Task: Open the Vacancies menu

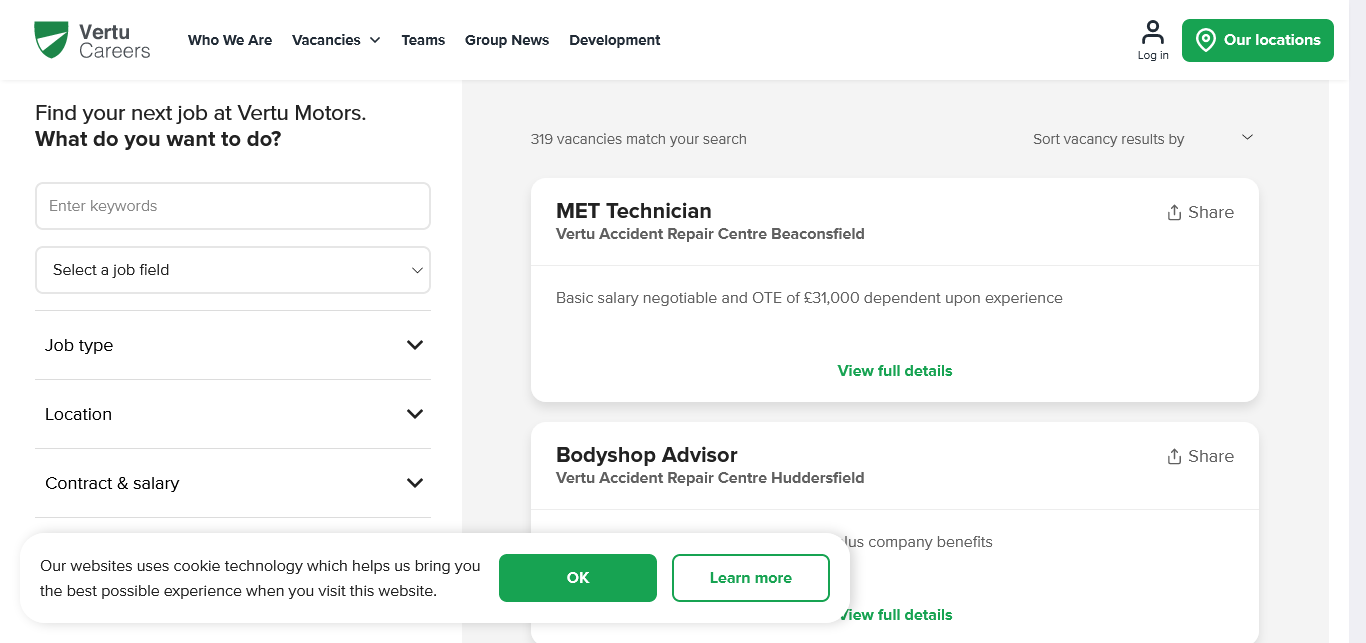Action: click(x=335, y=40)
